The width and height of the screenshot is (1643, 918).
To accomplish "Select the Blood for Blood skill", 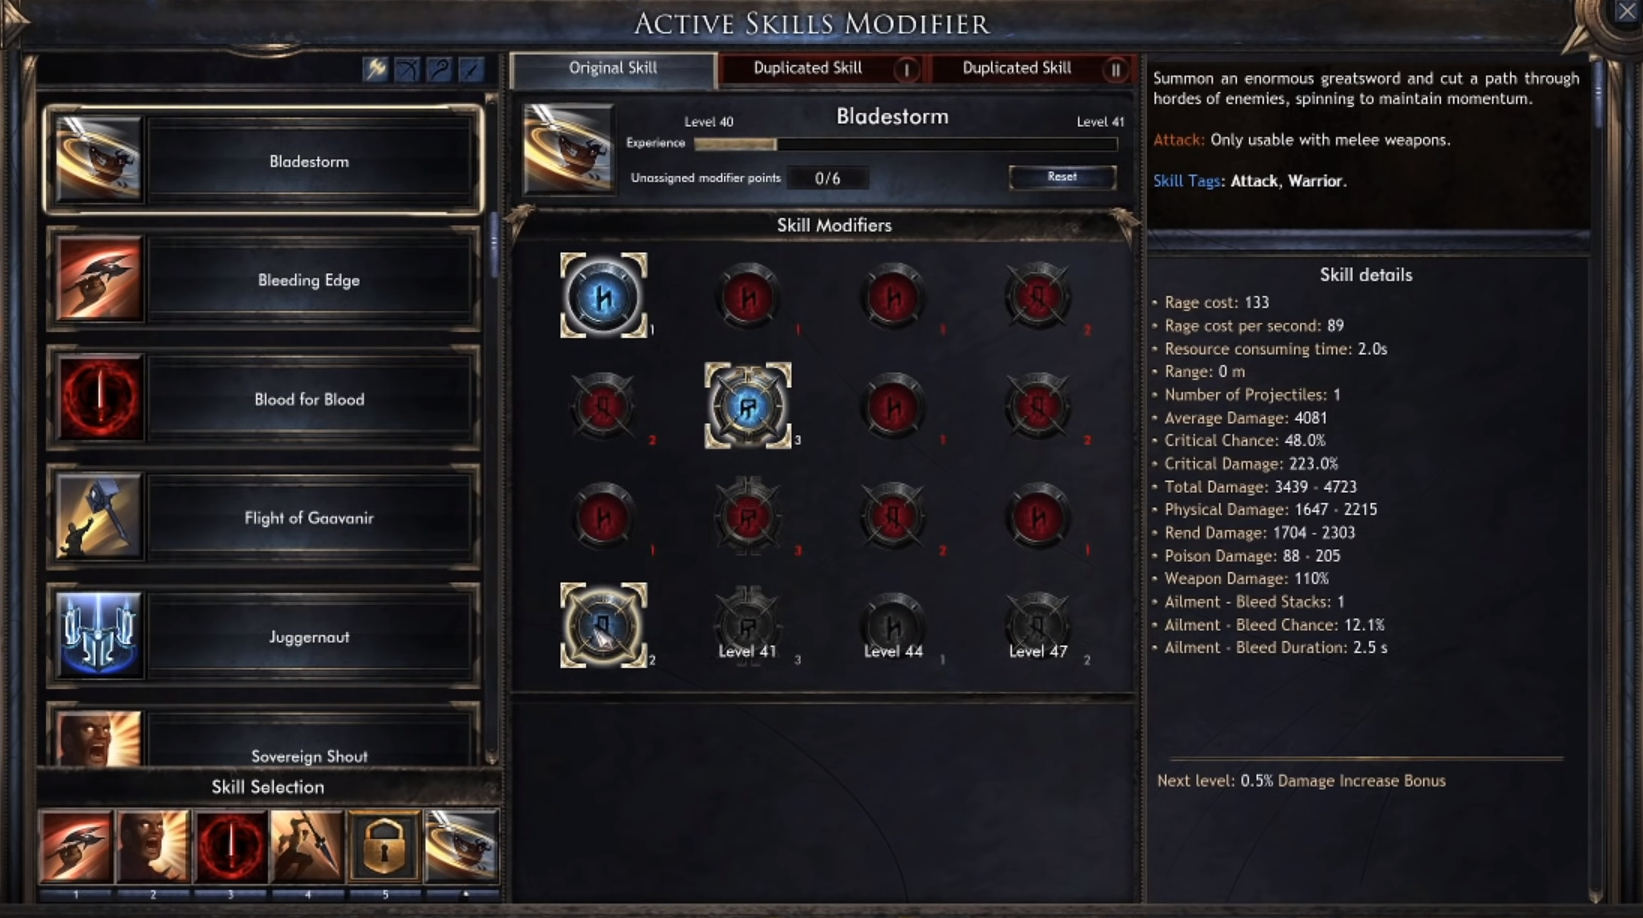I will point(264,399).
